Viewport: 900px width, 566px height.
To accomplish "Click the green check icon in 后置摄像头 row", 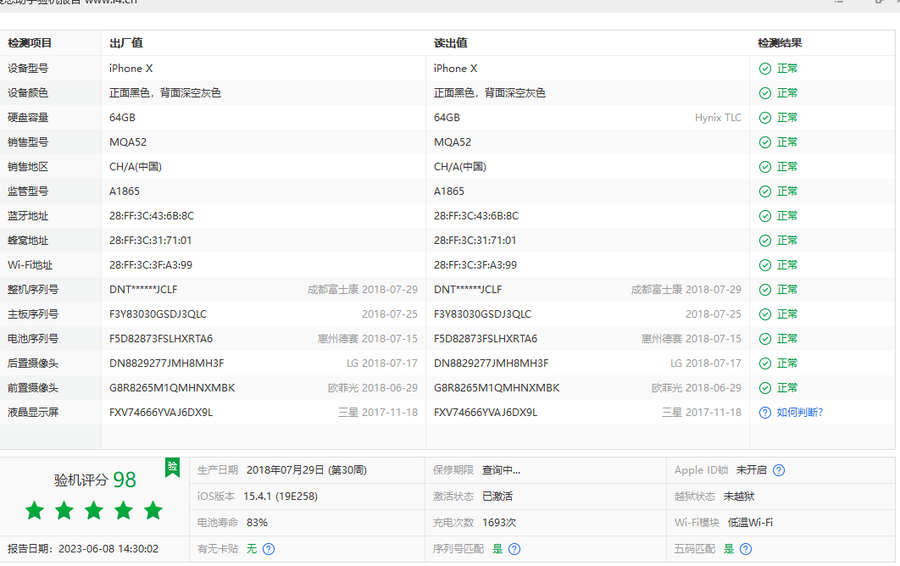I will (765, 363).
